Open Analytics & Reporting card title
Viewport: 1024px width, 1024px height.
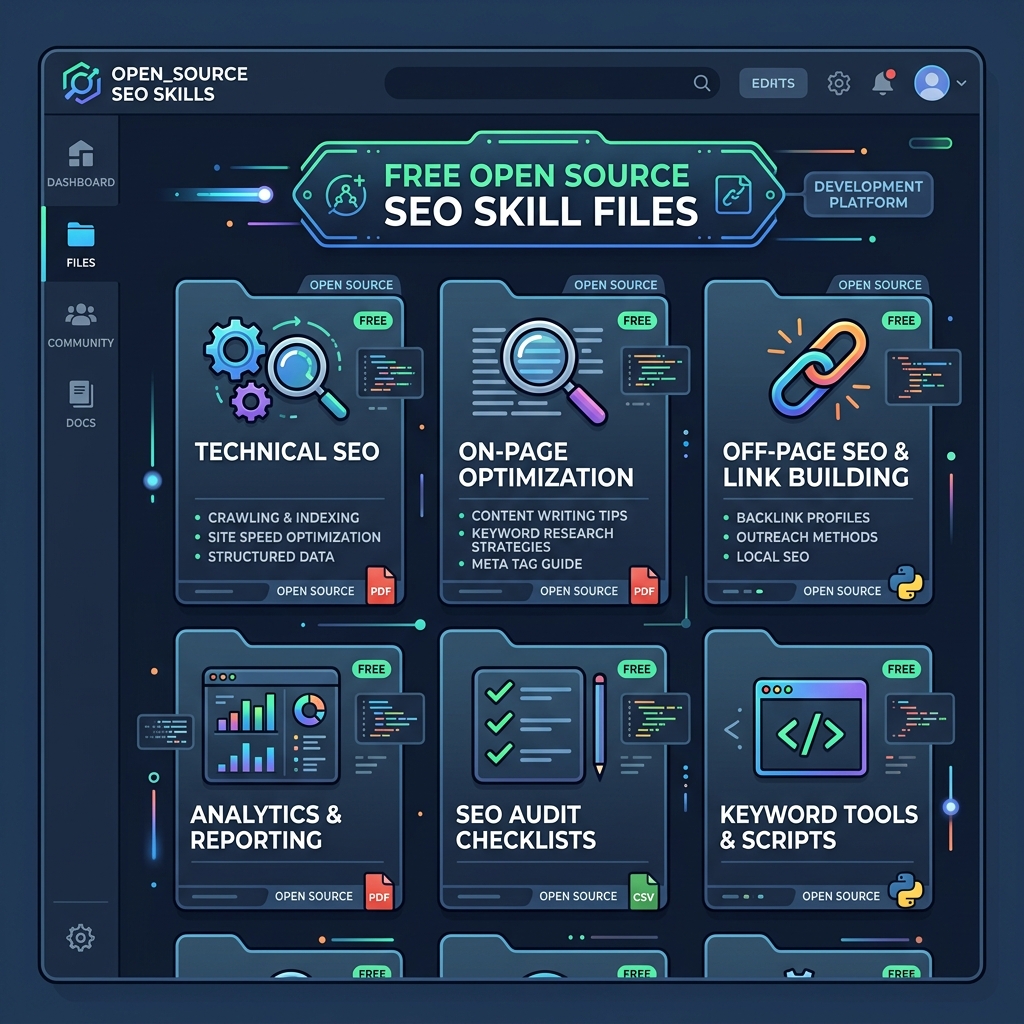pos(265,827)
